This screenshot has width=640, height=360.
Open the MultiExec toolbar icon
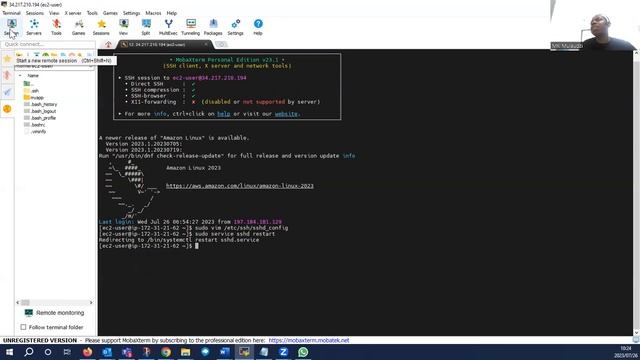[x=168, y=27]
